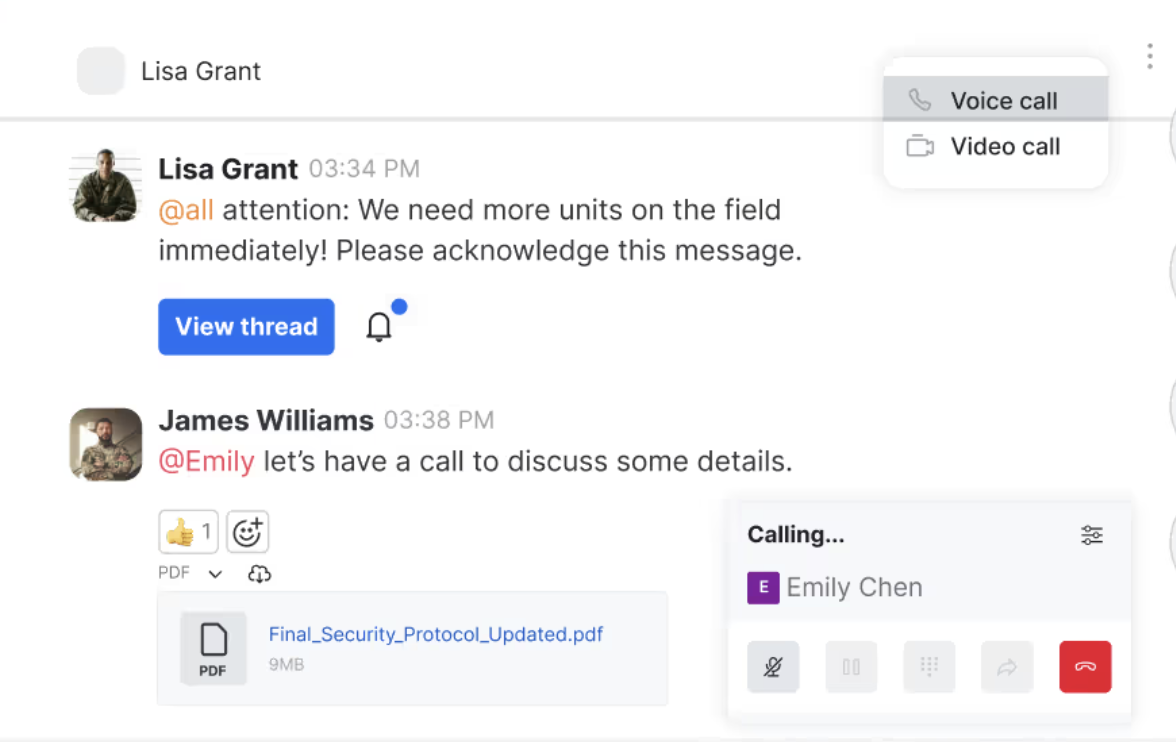Image resolution: width=1176 pixels, height=742 pixels.
Task: Click James Williams' profile picture
Action: click(106, 444)
